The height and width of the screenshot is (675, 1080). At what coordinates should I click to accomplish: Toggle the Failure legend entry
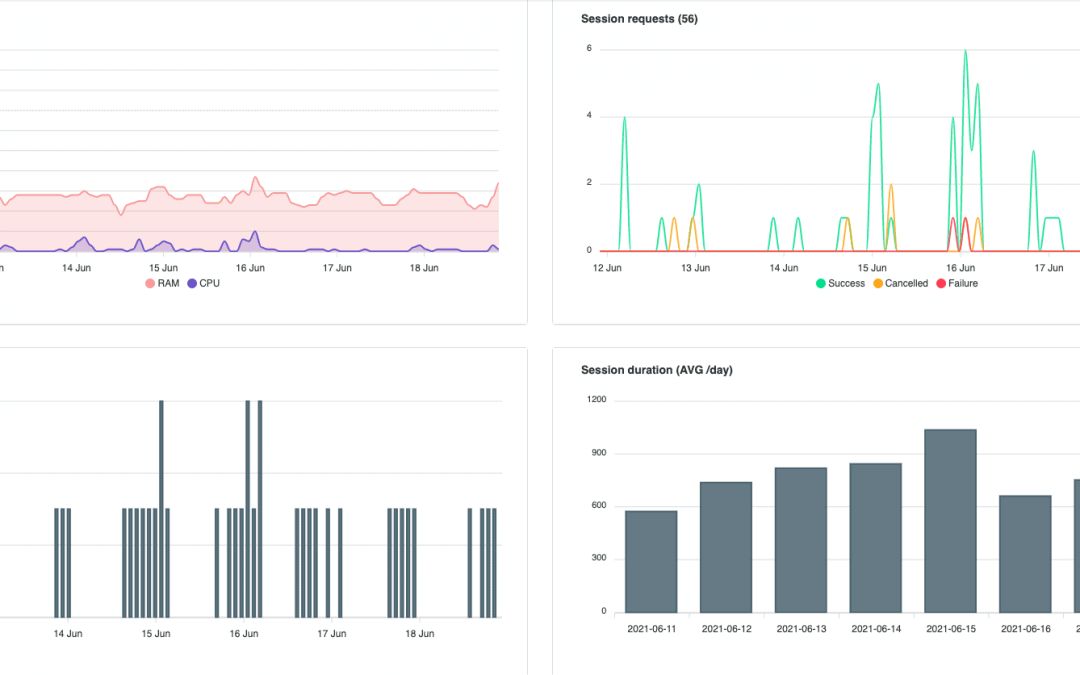point(956,283)
